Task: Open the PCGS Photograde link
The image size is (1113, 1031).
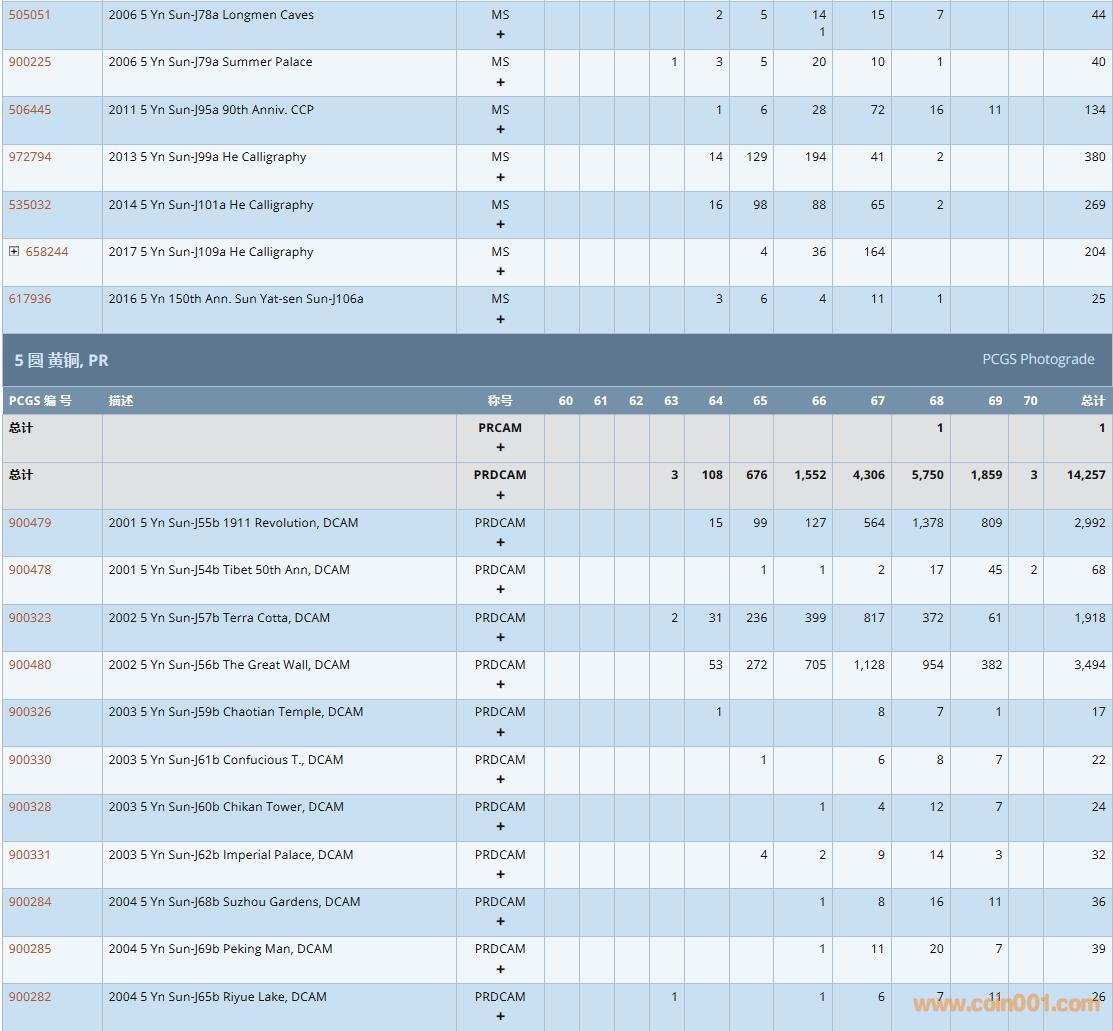Action: click(1038, 359)
